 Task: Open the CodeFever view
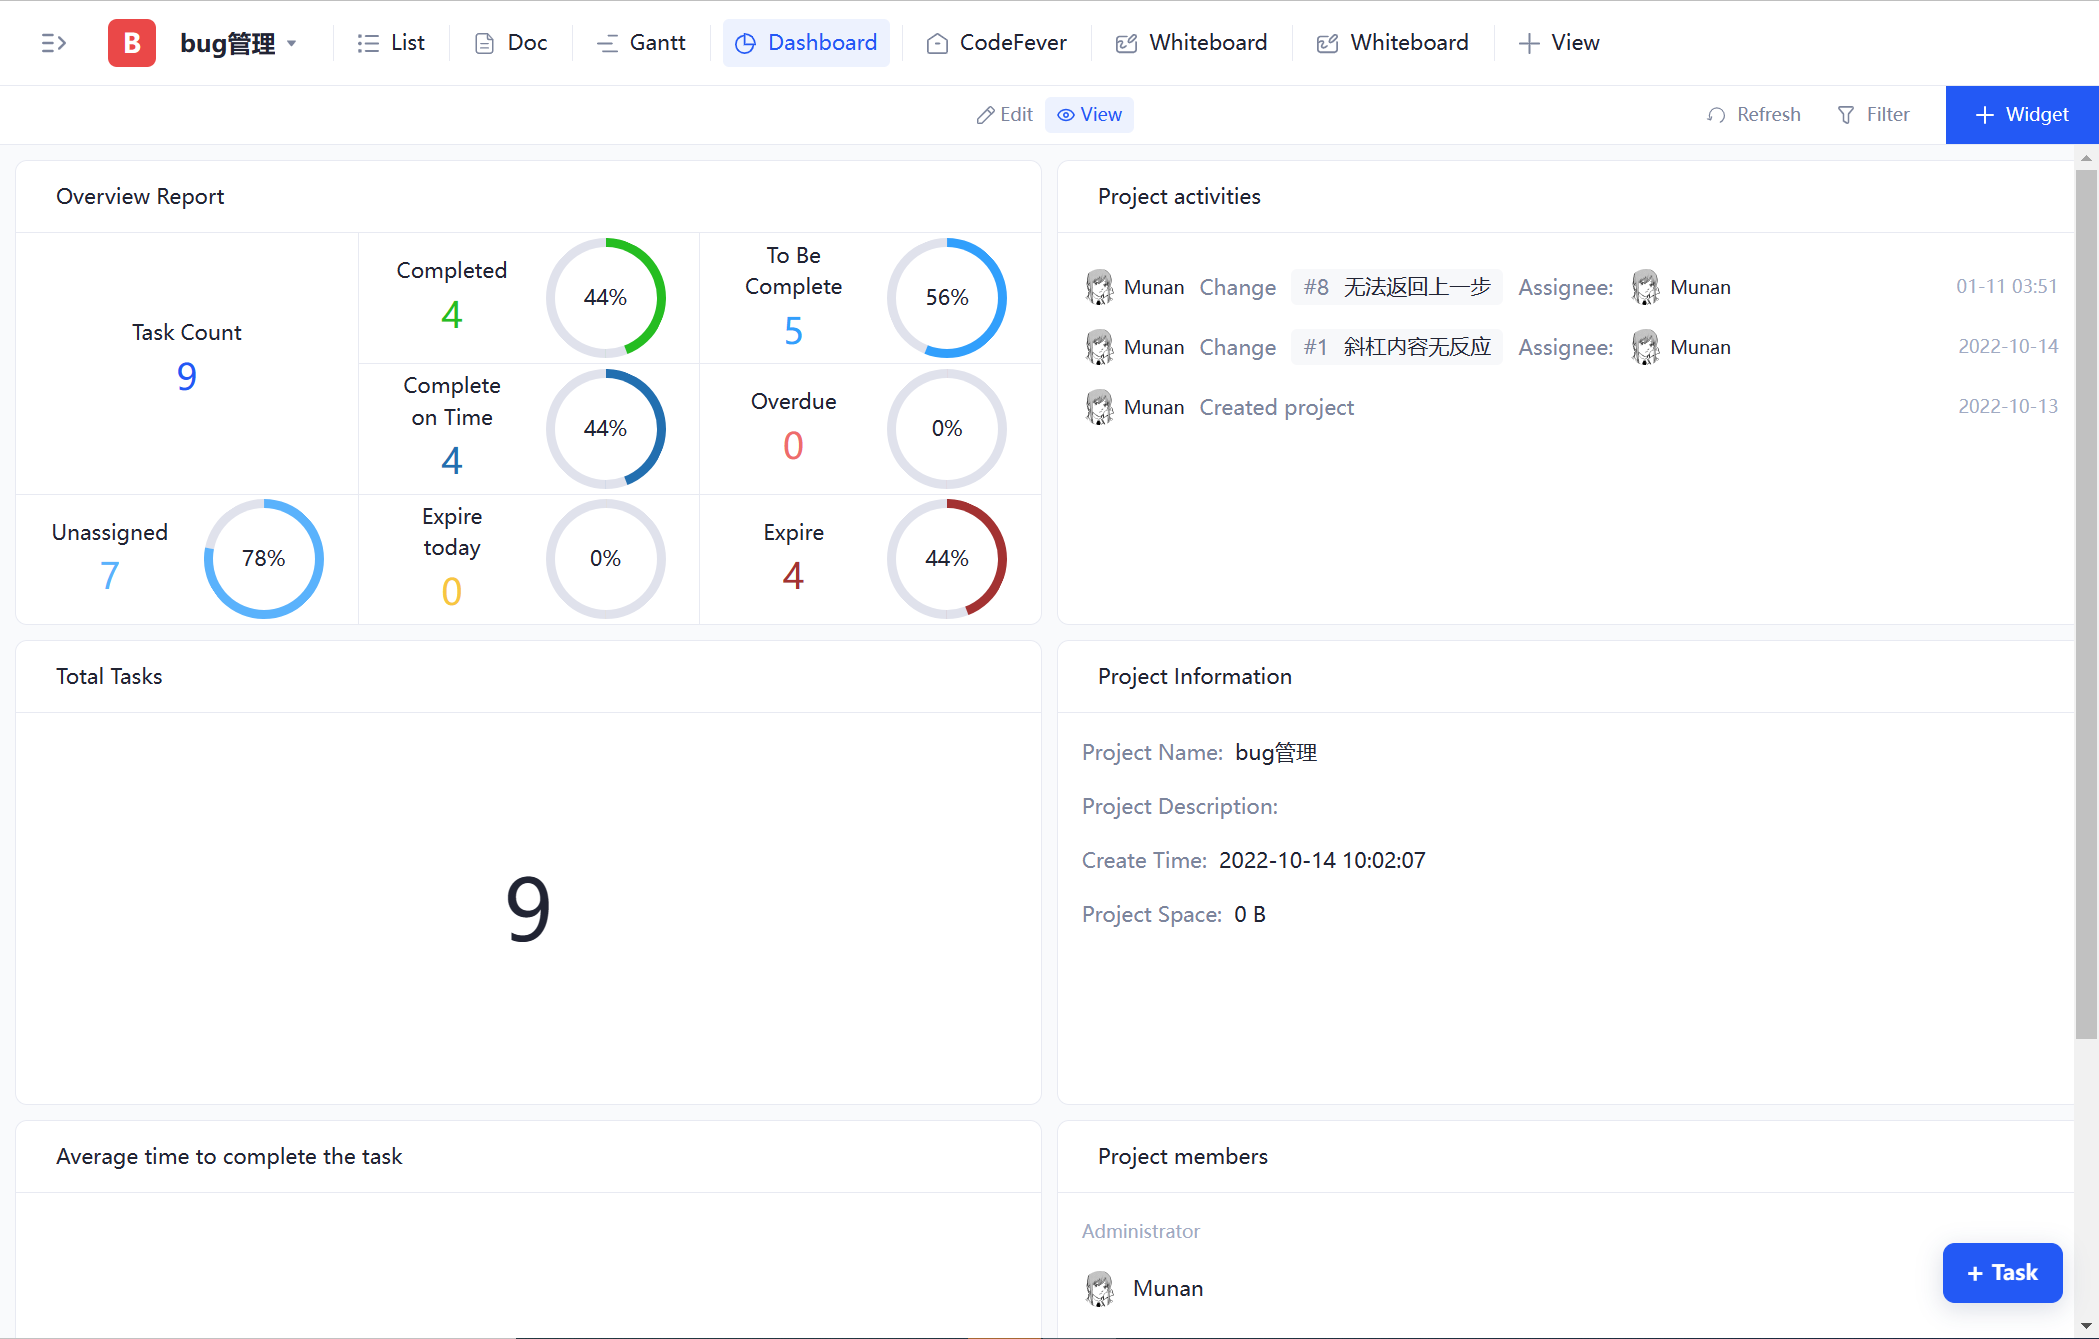click(x=997, y=43)
